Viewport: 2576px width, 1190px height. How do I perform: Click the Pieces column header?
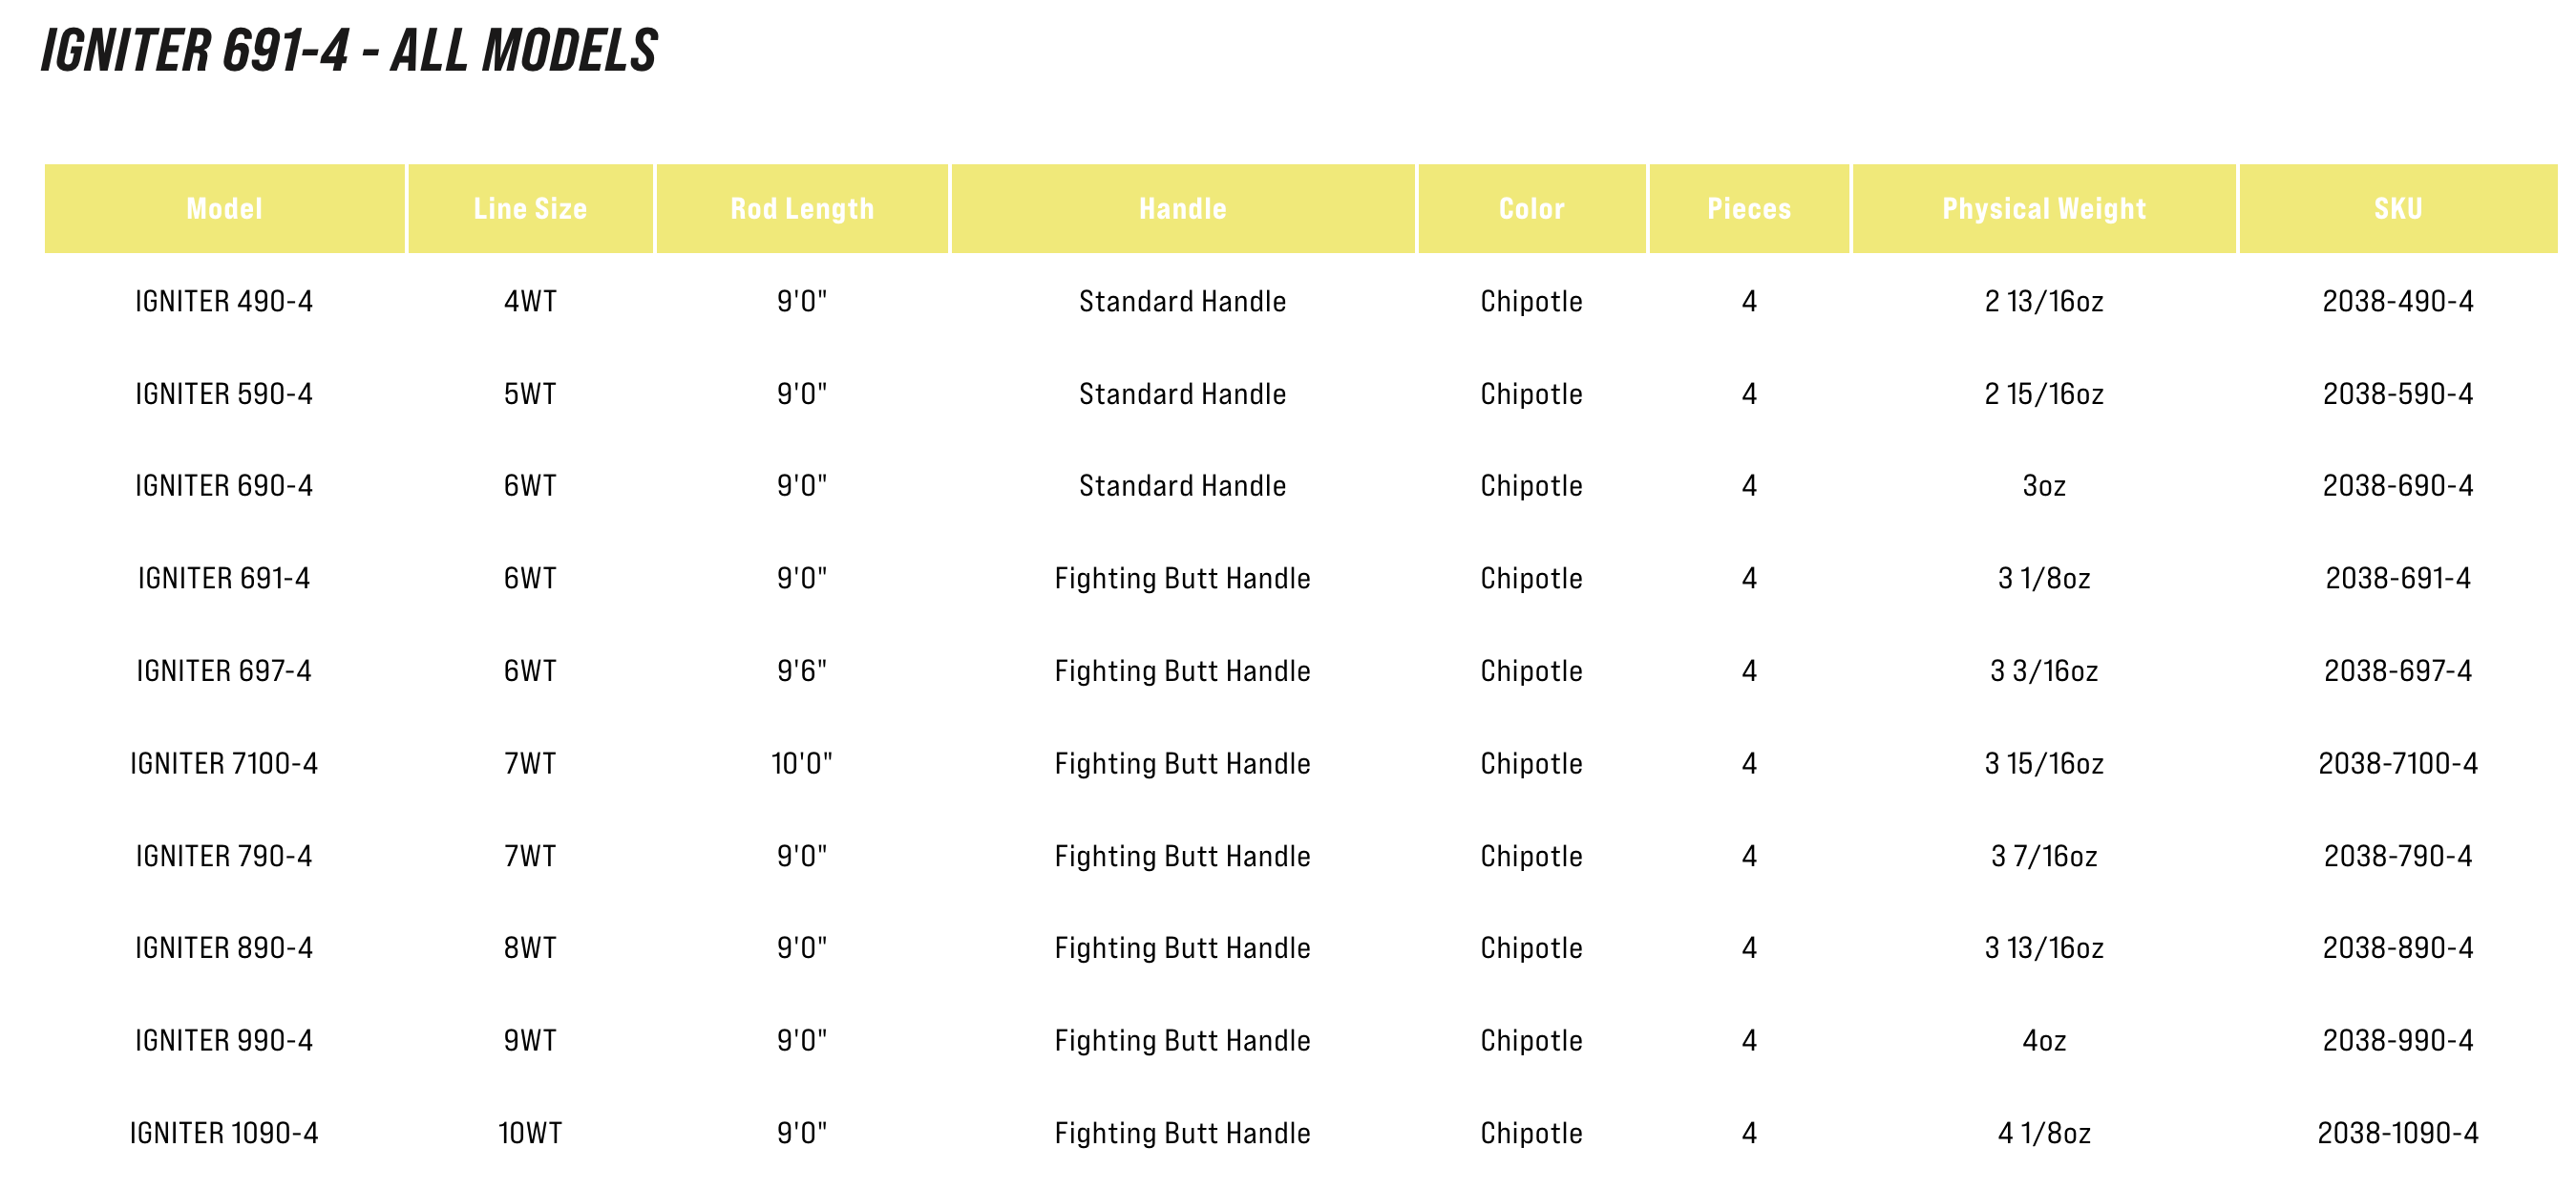[1748, 209]
